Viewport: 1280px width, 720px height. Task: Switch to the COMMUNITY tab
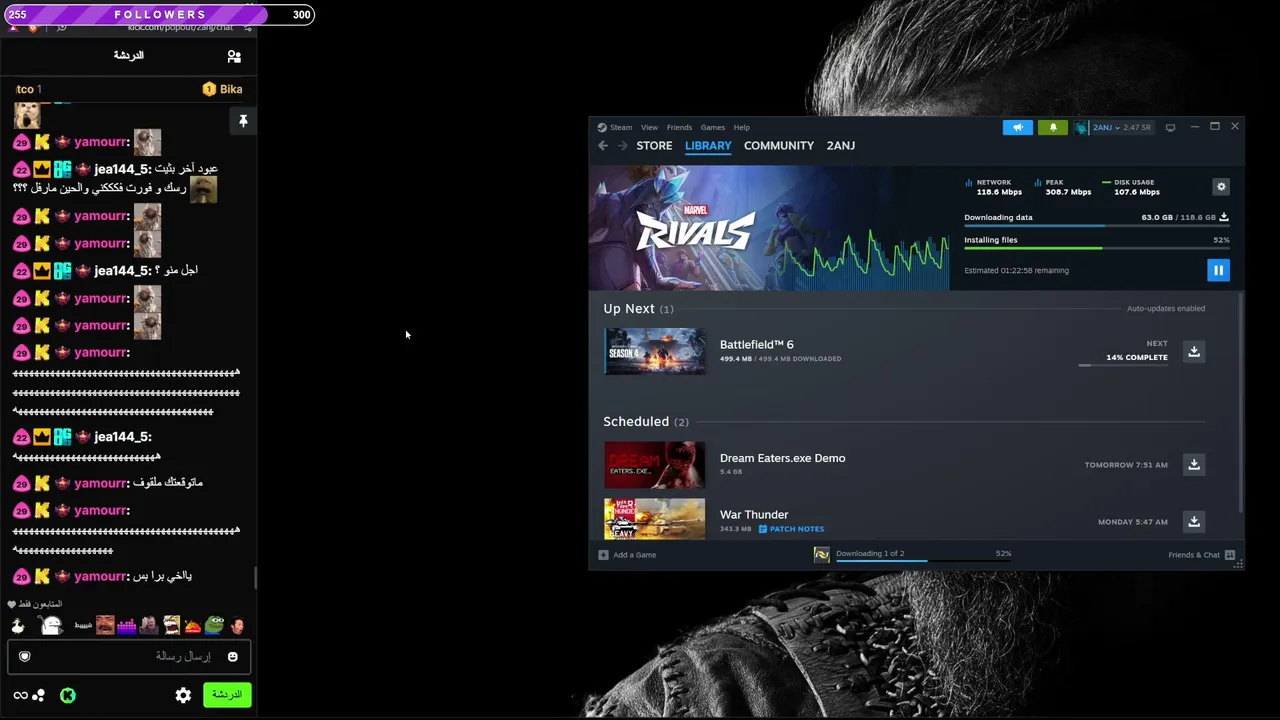pos(779,146)
